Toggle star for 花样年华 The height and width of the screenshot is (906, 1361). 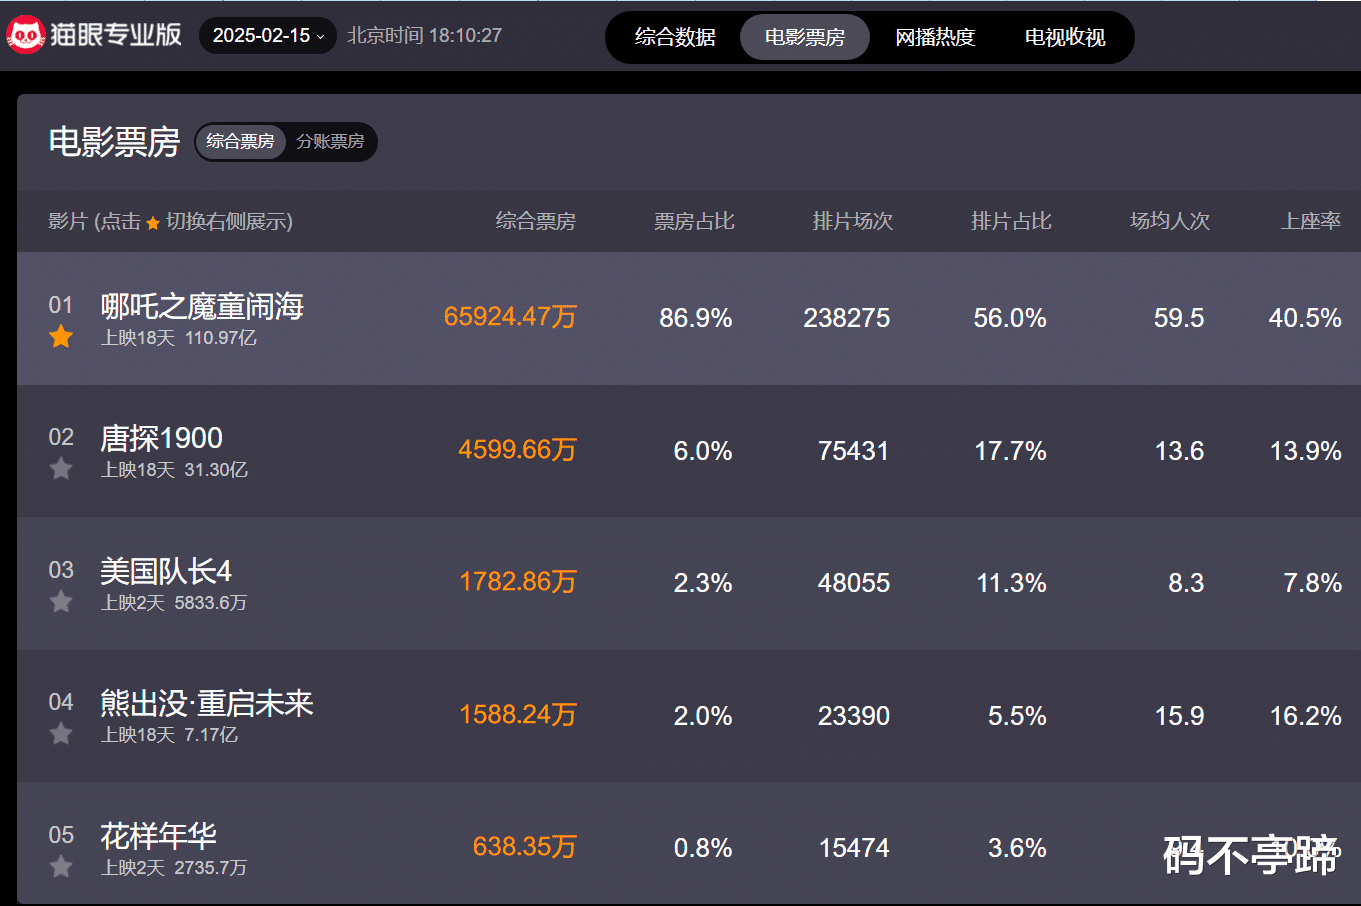(61, 866)
